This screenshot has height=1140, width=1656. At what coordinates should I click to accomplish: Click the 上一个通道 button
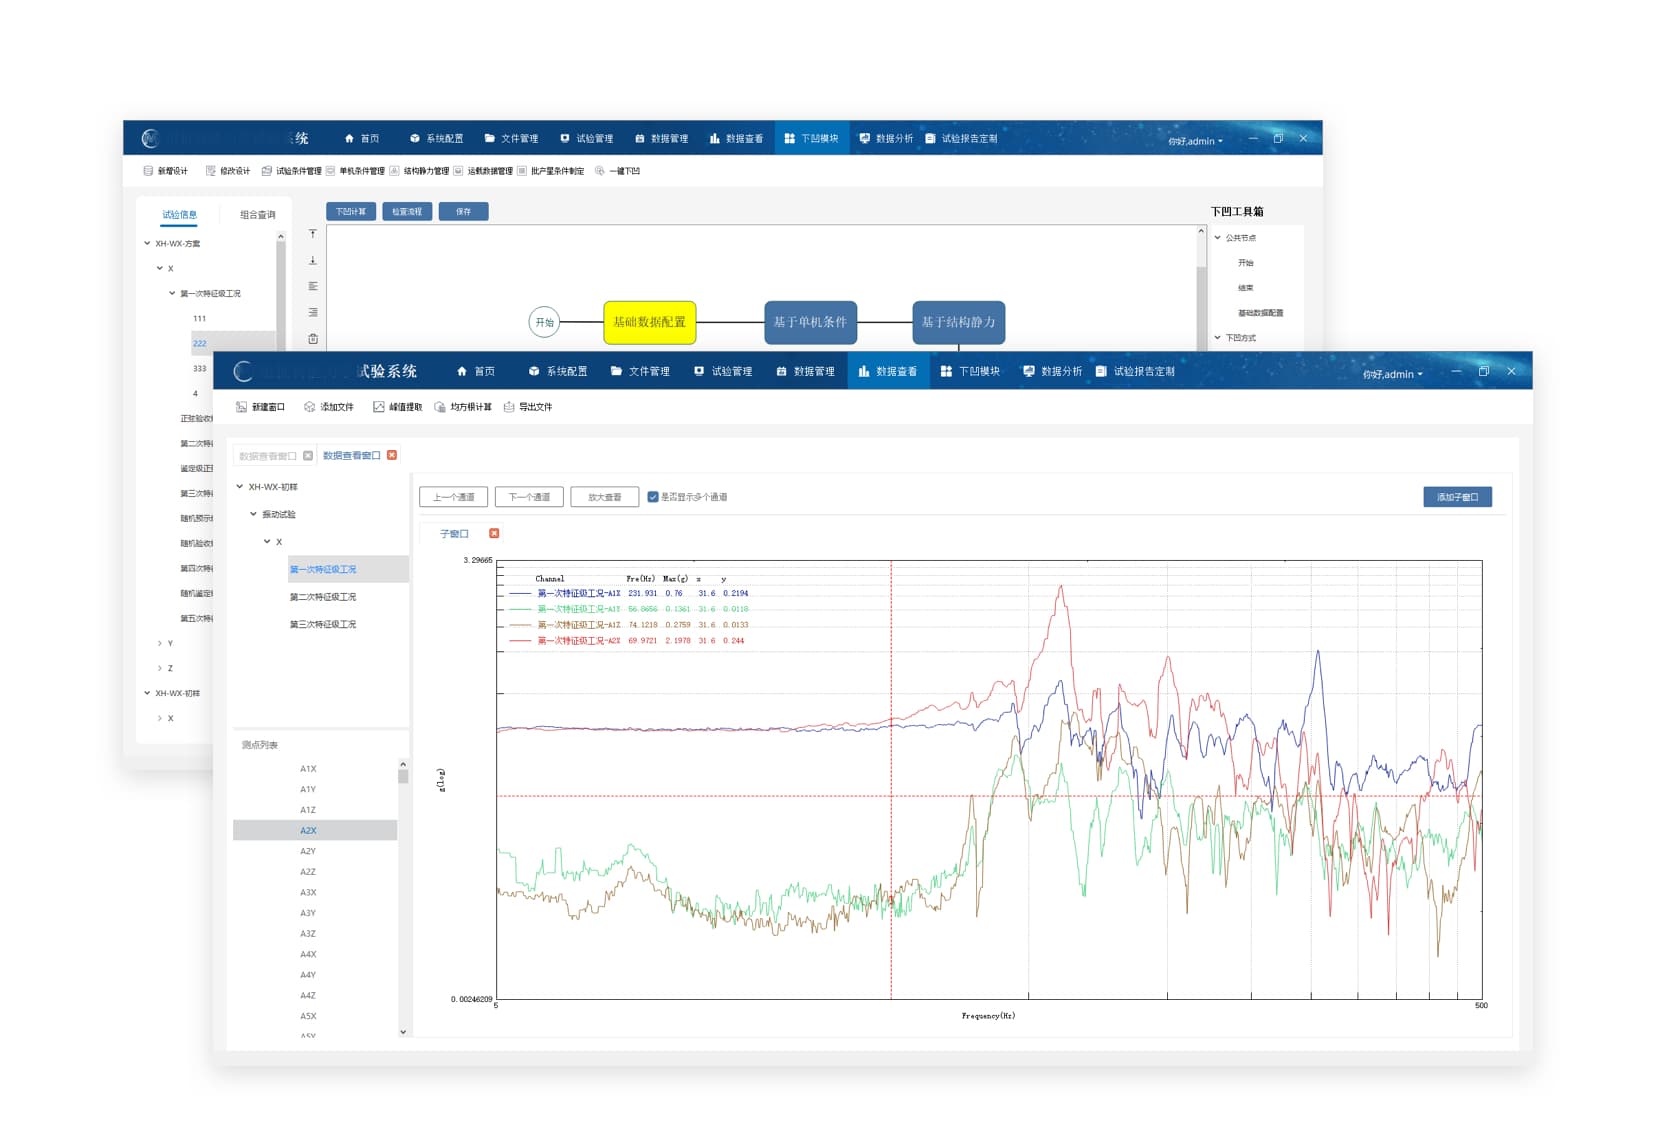tap(454, 497)
